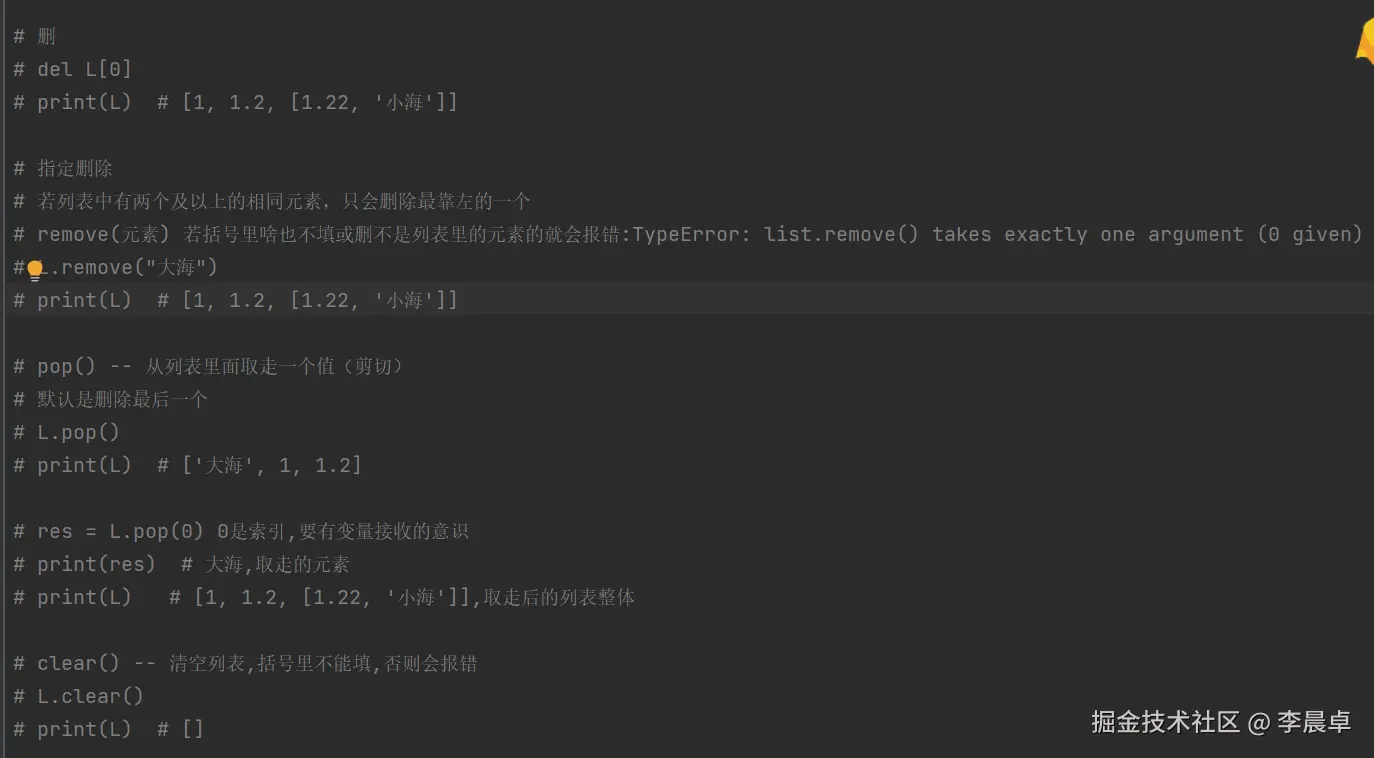Click the '取走后的列表整体' comment text
This screenshot has height=758, width=1374.
pos(559,597)
